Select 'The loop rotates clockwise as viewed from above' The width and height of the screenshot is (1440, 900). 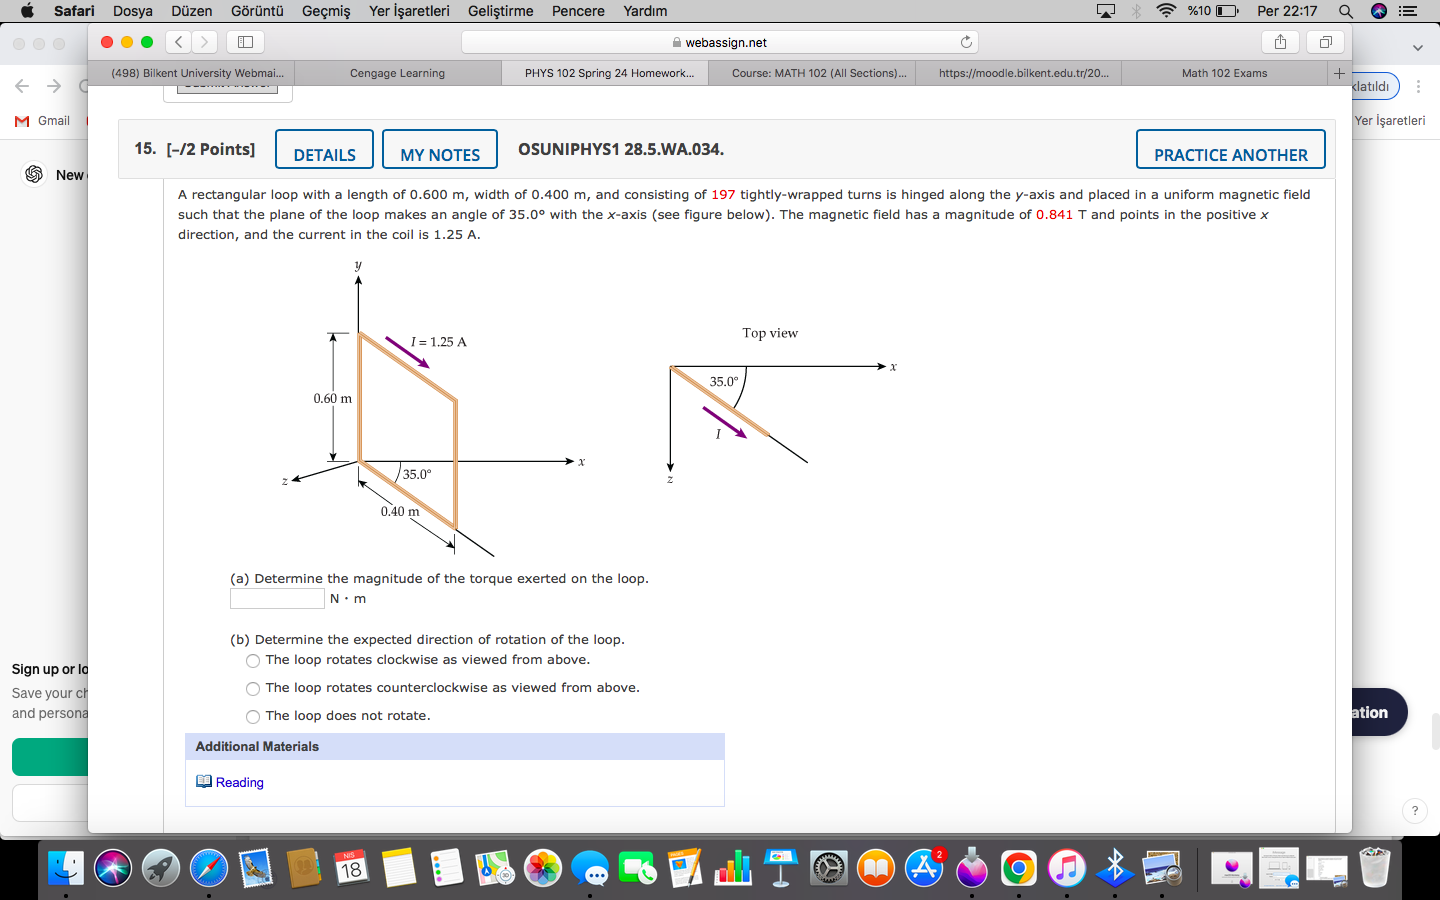(253, 660)
